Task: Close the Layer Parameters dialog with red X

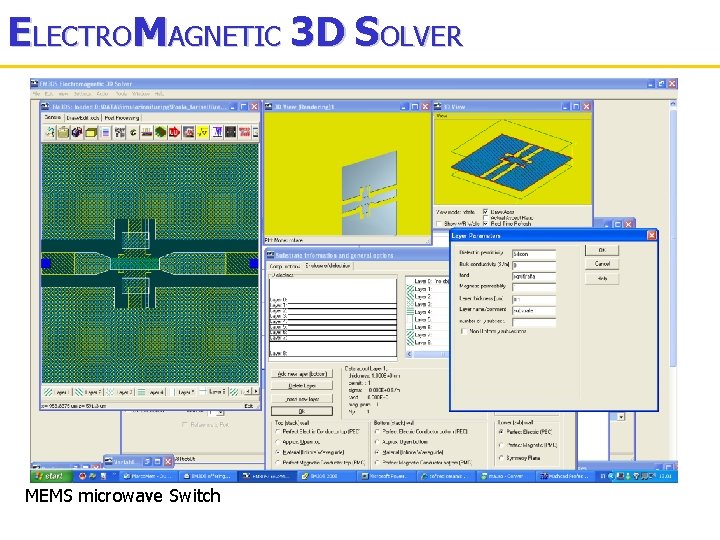Action: pos(652,236)
